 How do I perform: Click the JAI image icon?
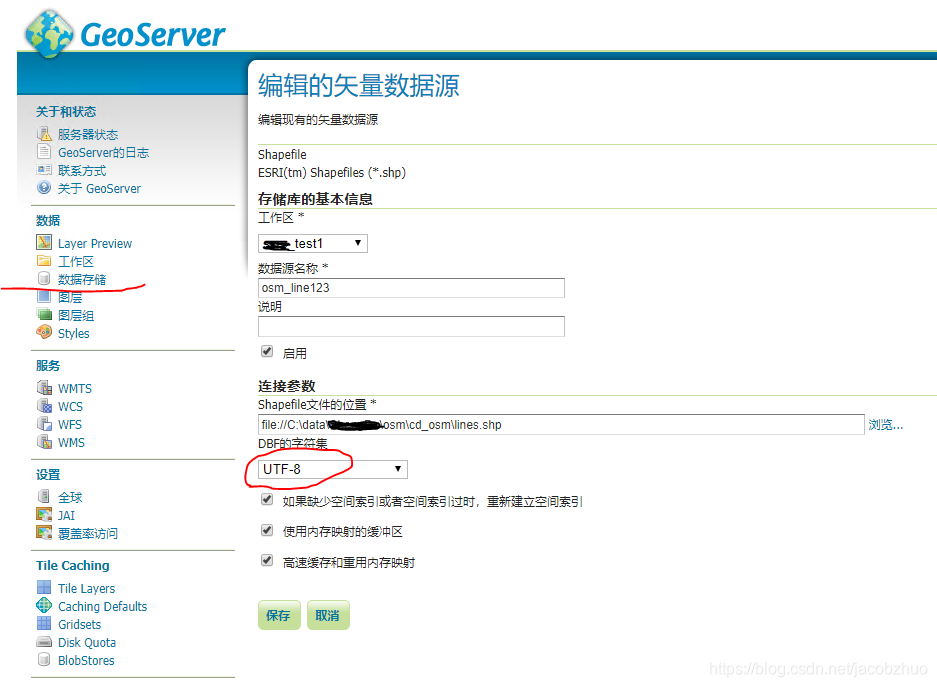(44, 515)
